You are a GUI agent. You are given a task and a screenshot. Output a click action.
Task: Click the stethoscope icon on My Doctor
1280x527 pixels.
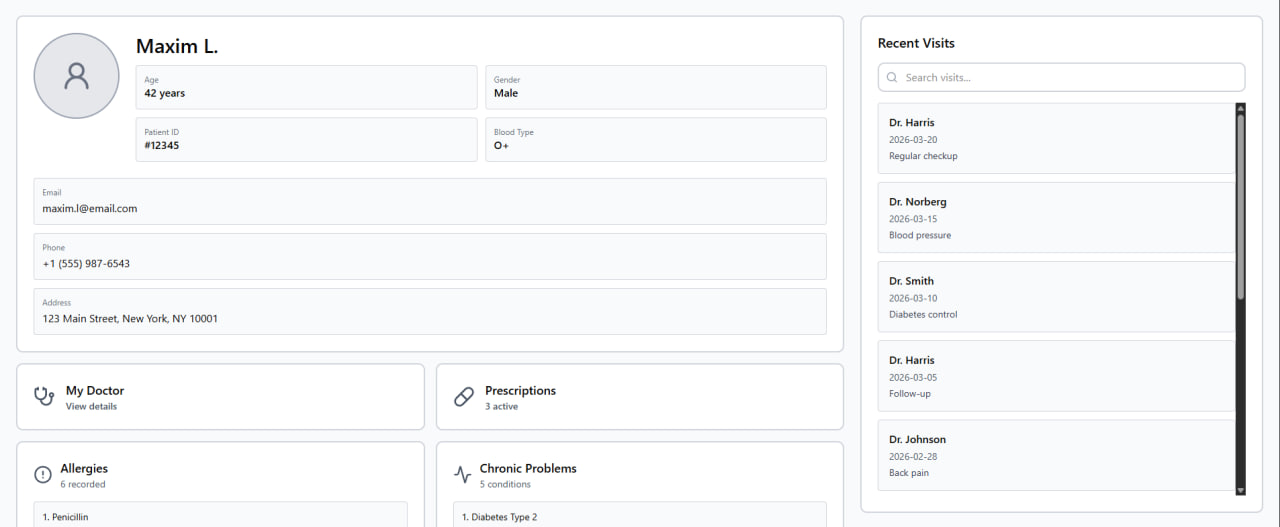tap(44, 396)
